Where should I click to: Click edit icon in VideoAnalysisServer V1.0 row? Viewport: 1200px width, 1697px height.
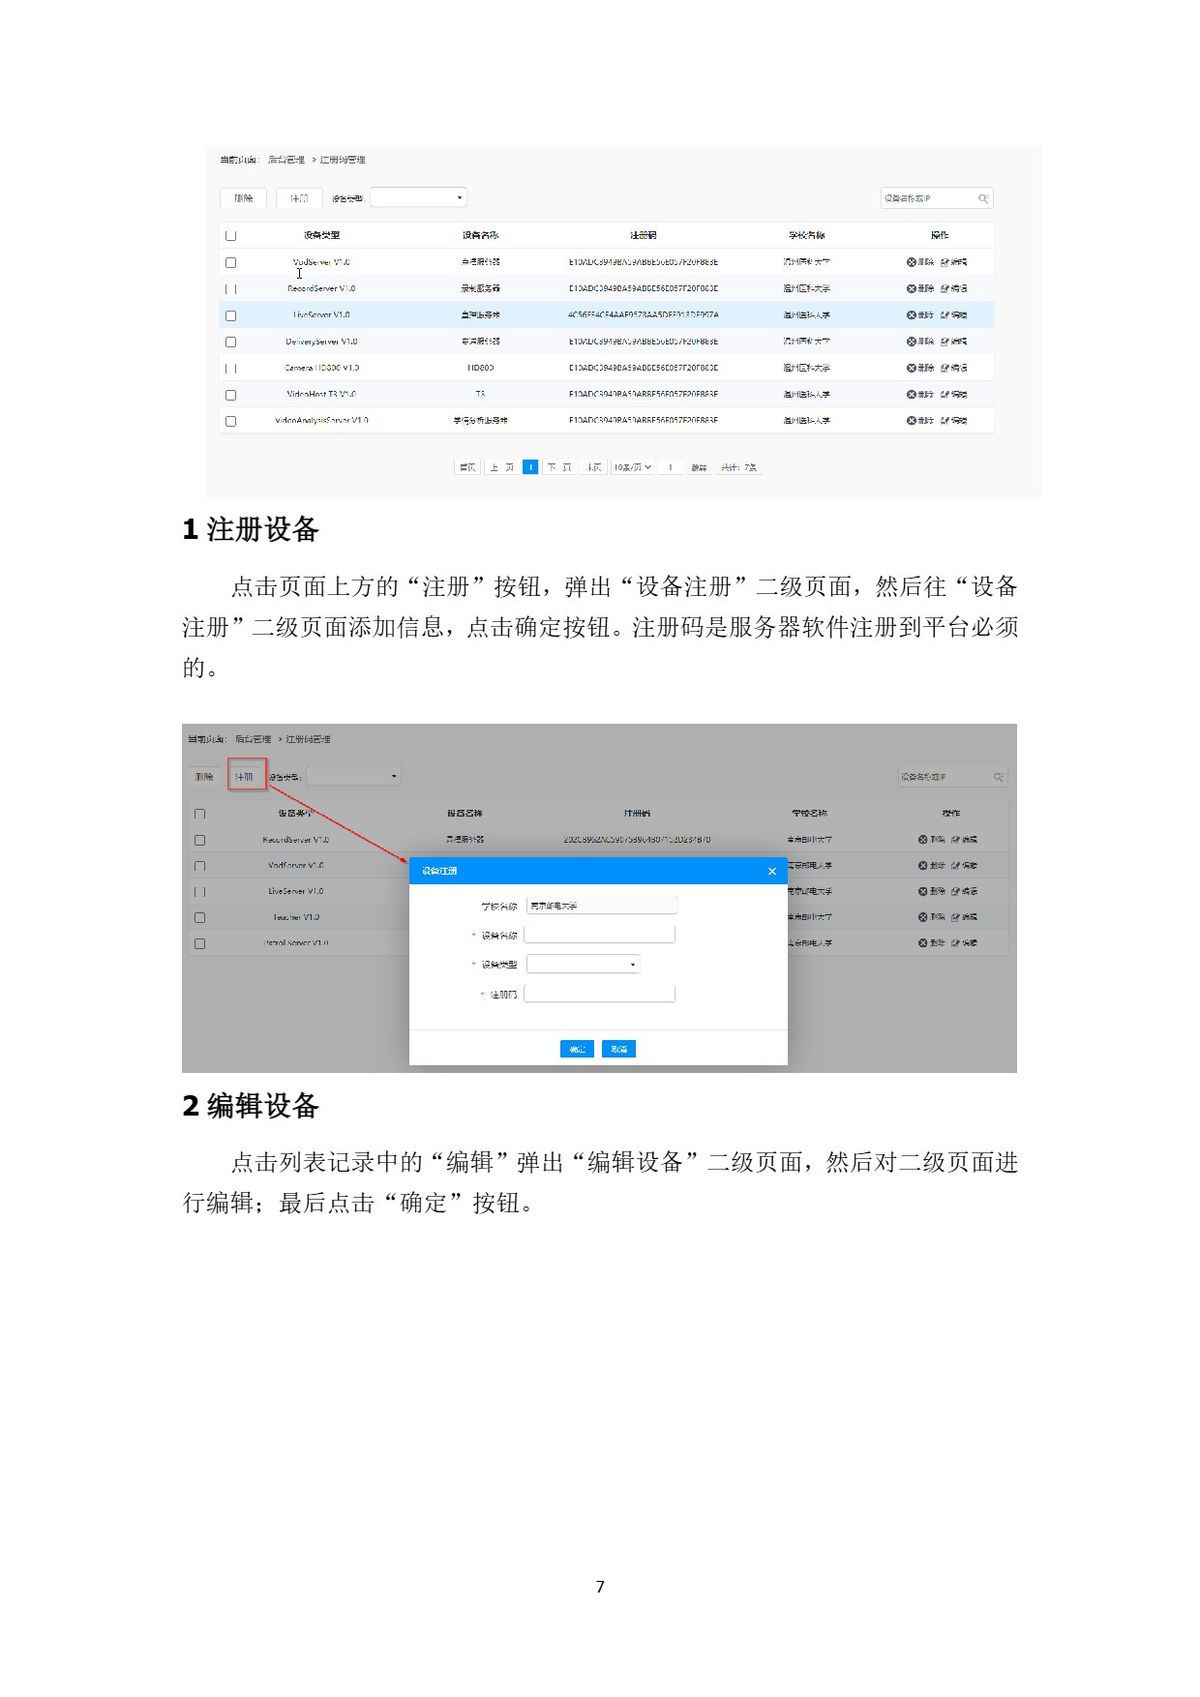tap(945, 421)
